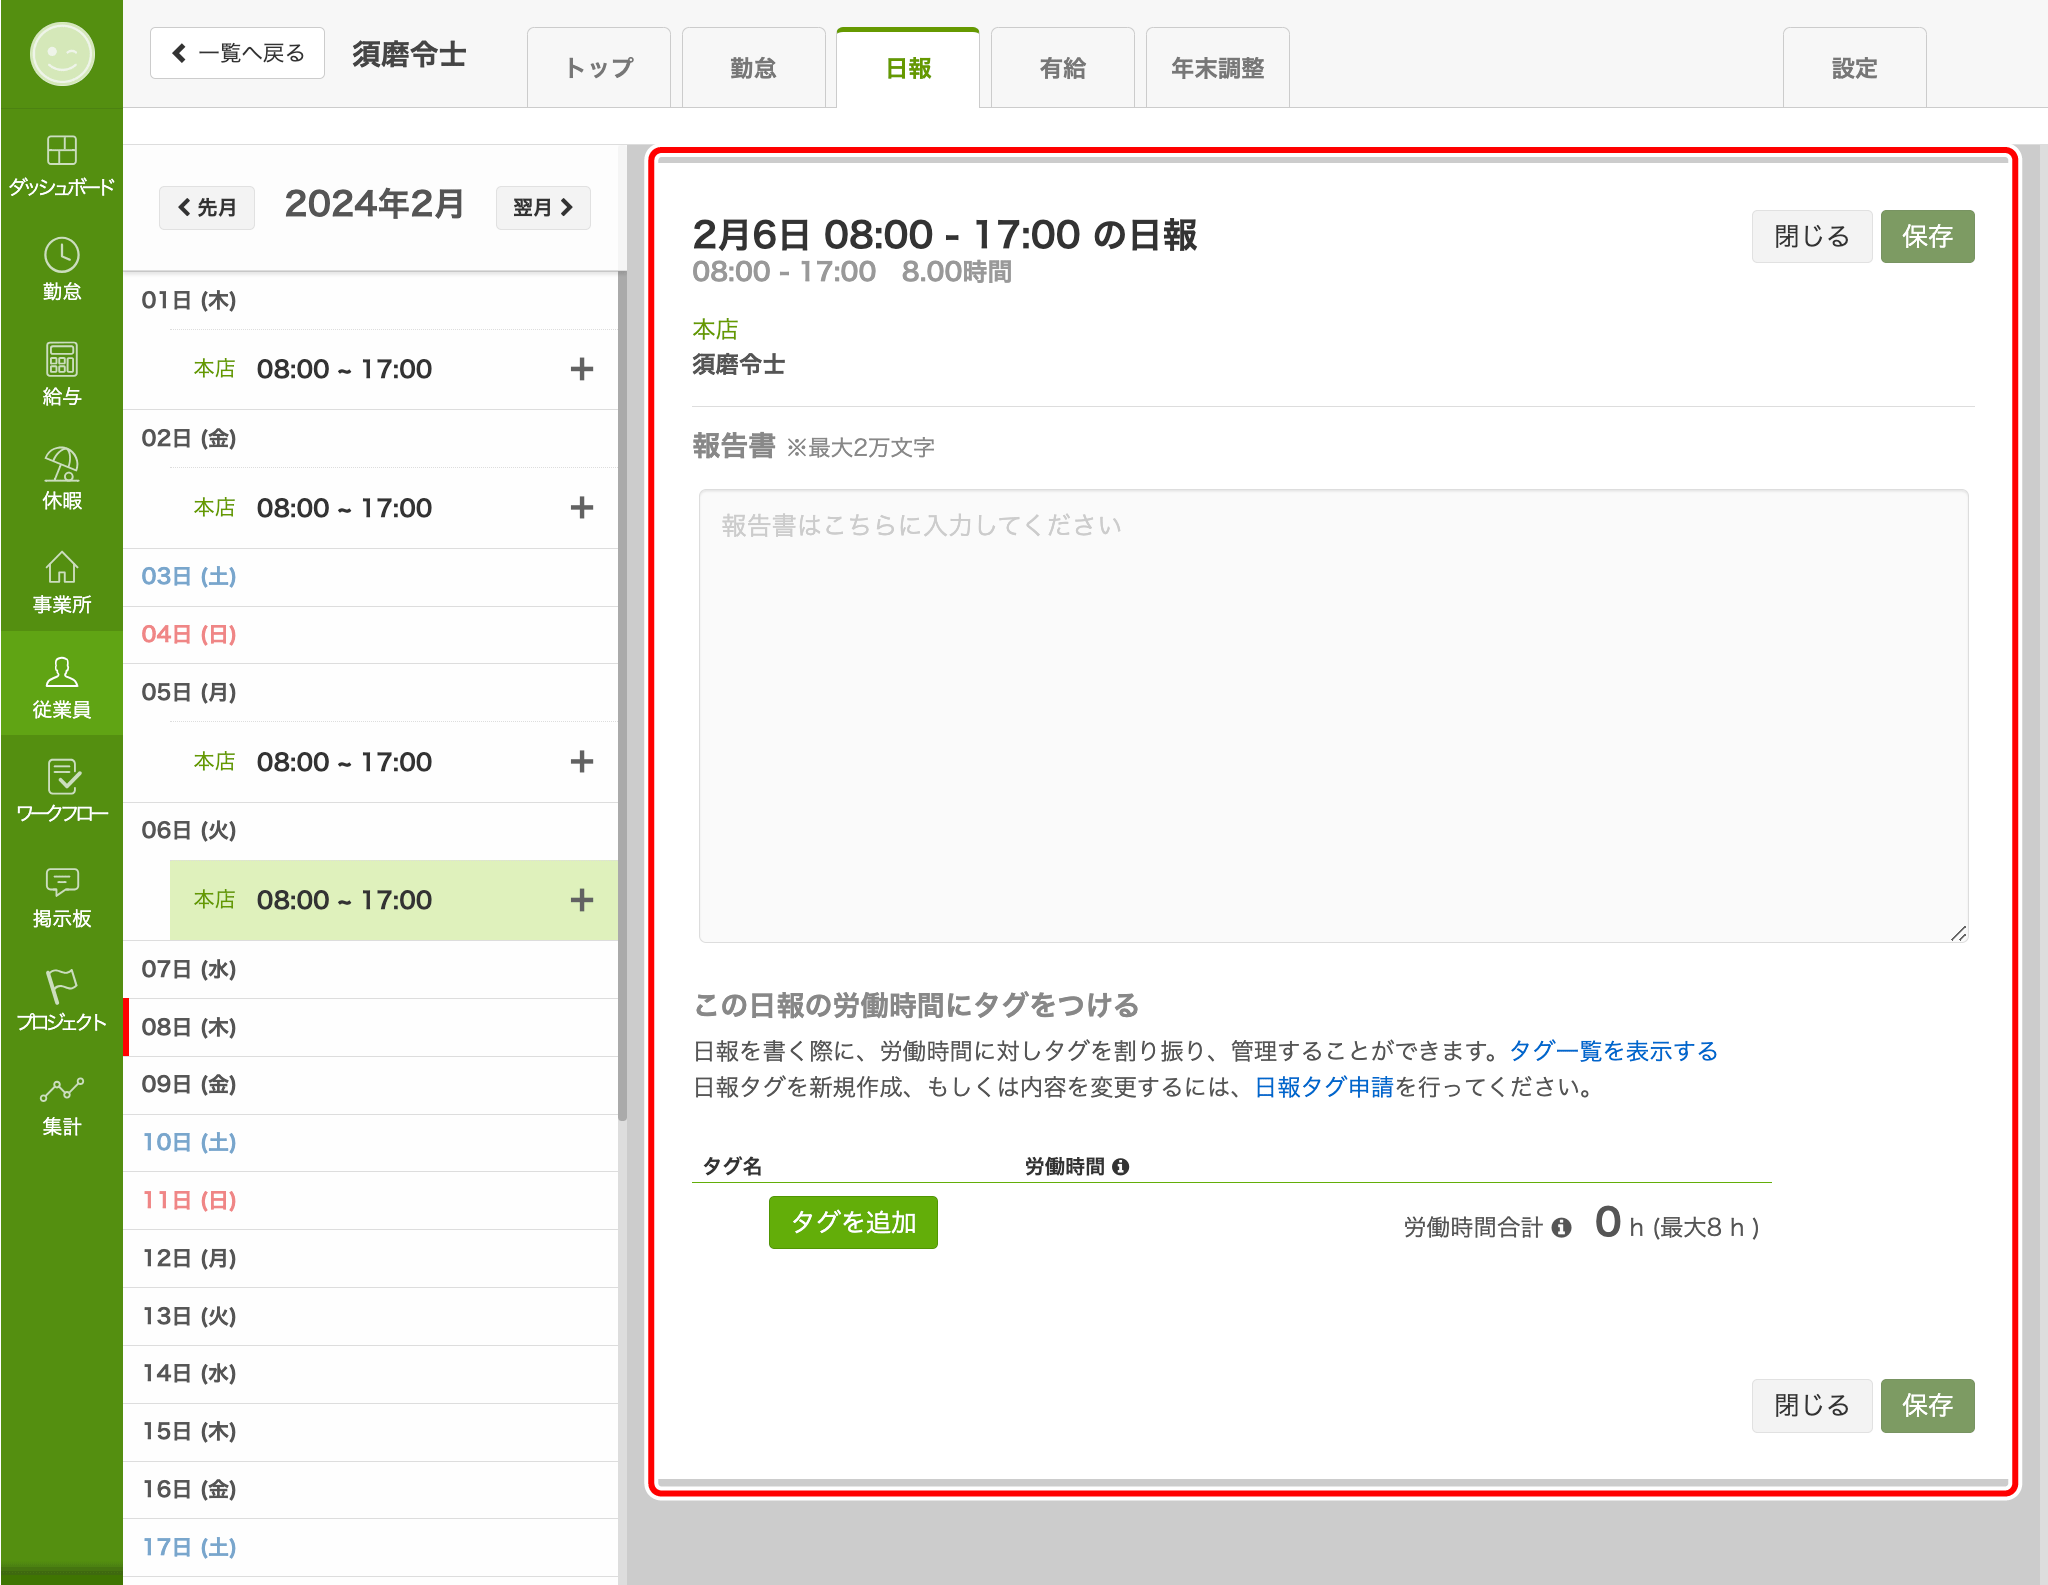2048x1585 pixels.
Task: Open the ダッシュボード sidebar icon
Action: [61, 166]
